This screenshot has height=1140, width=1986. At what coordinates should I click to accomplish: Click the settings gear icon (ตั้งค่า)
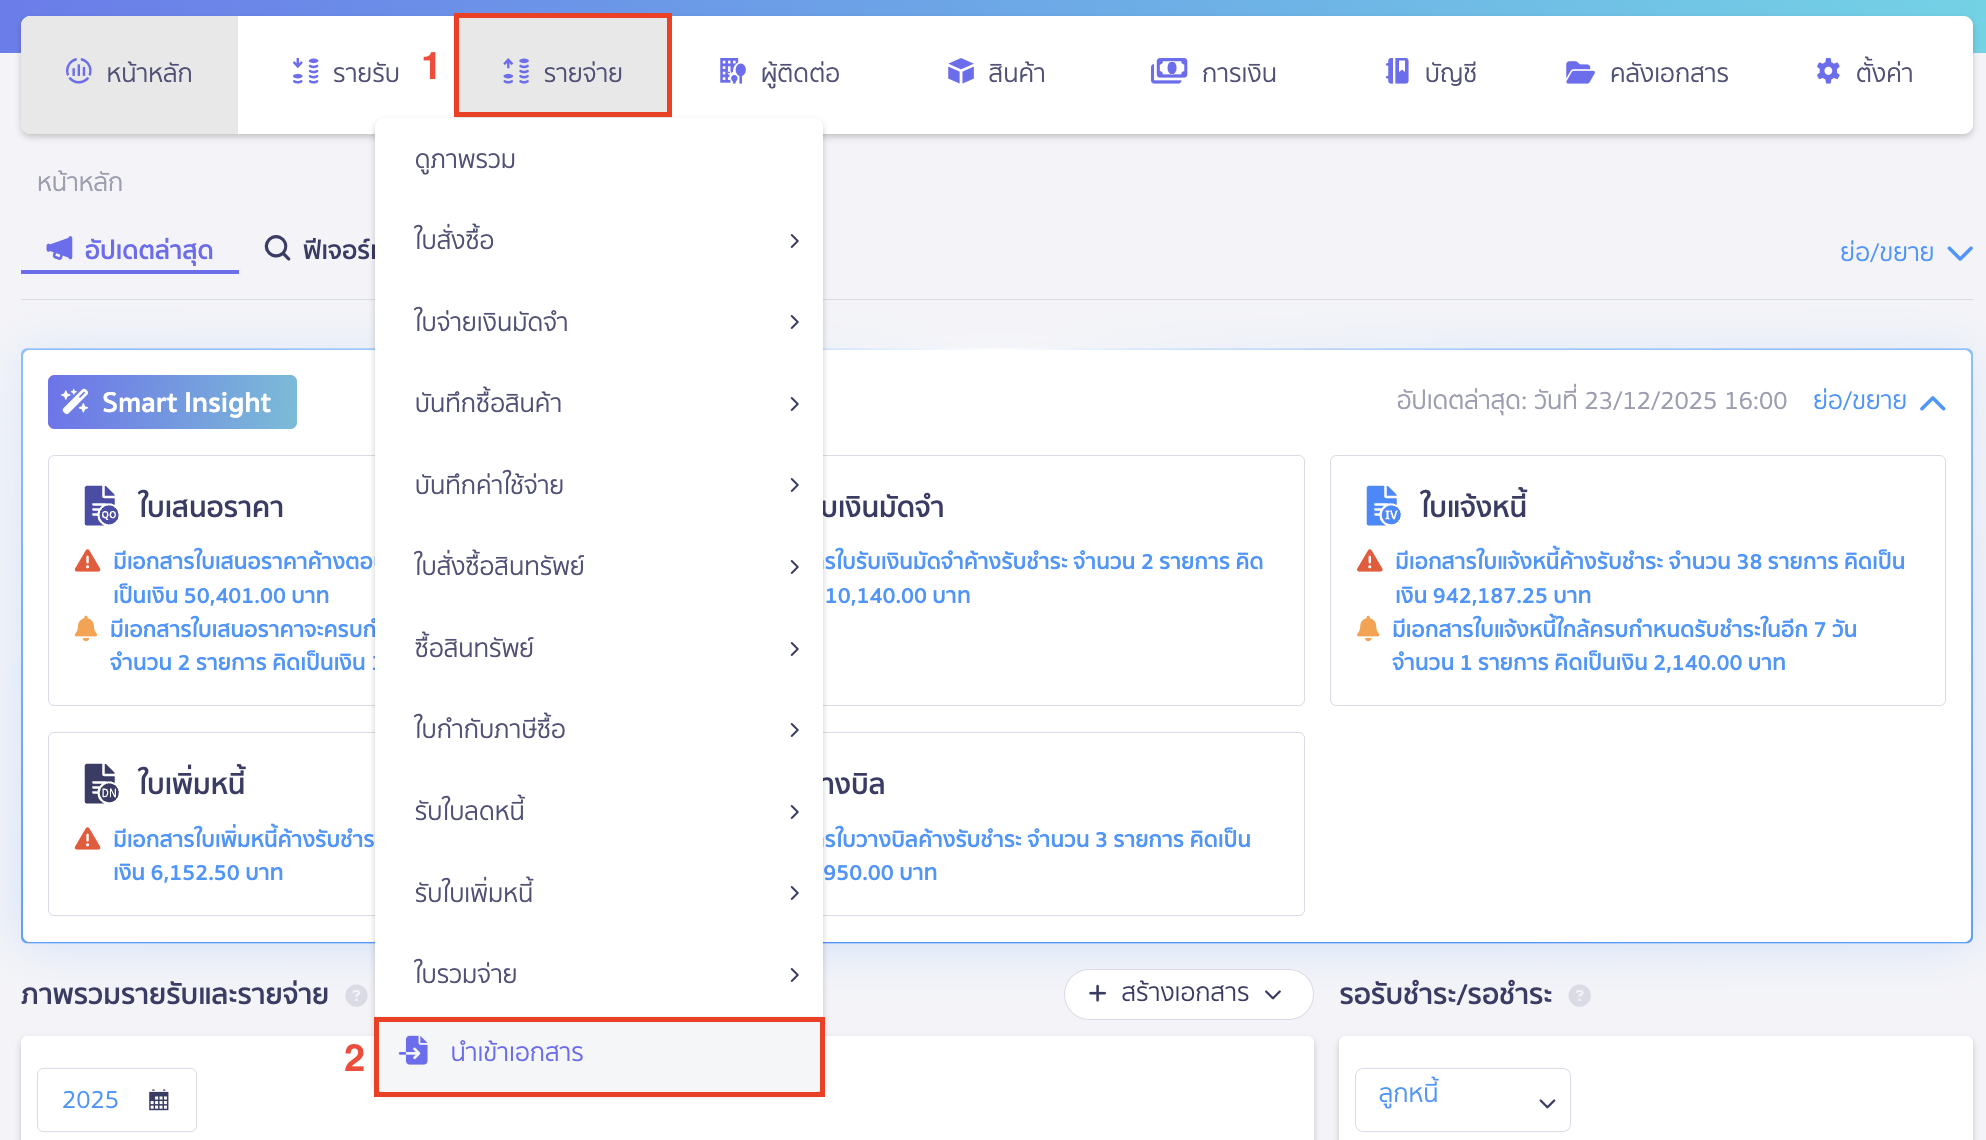(1828, 72)
